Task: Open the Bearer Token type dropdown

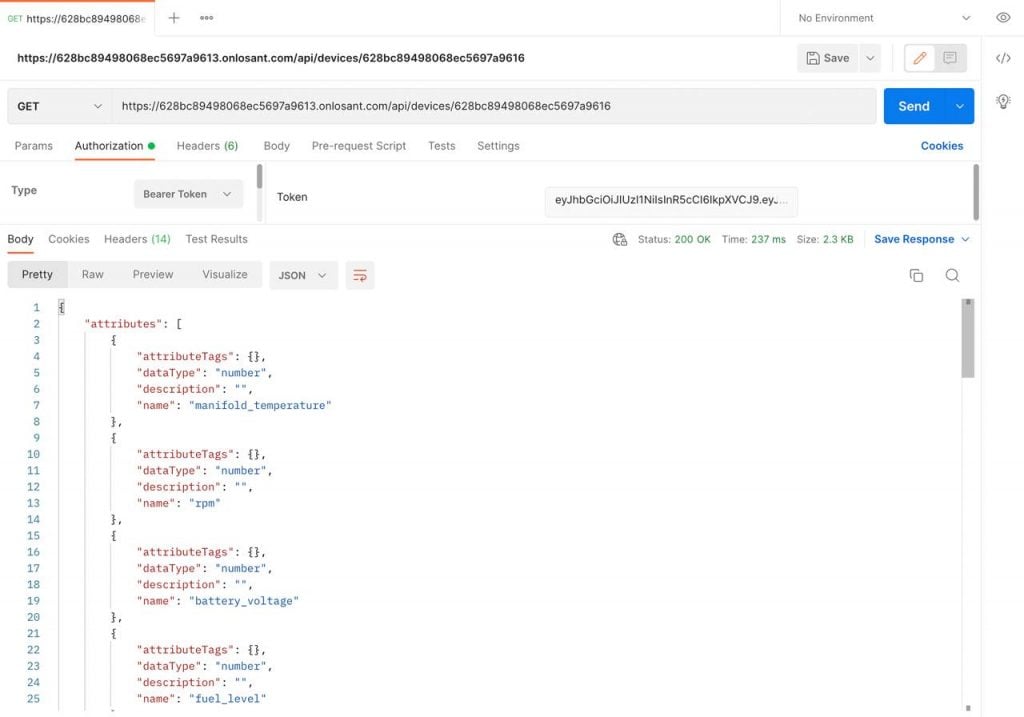Action: 187,194
